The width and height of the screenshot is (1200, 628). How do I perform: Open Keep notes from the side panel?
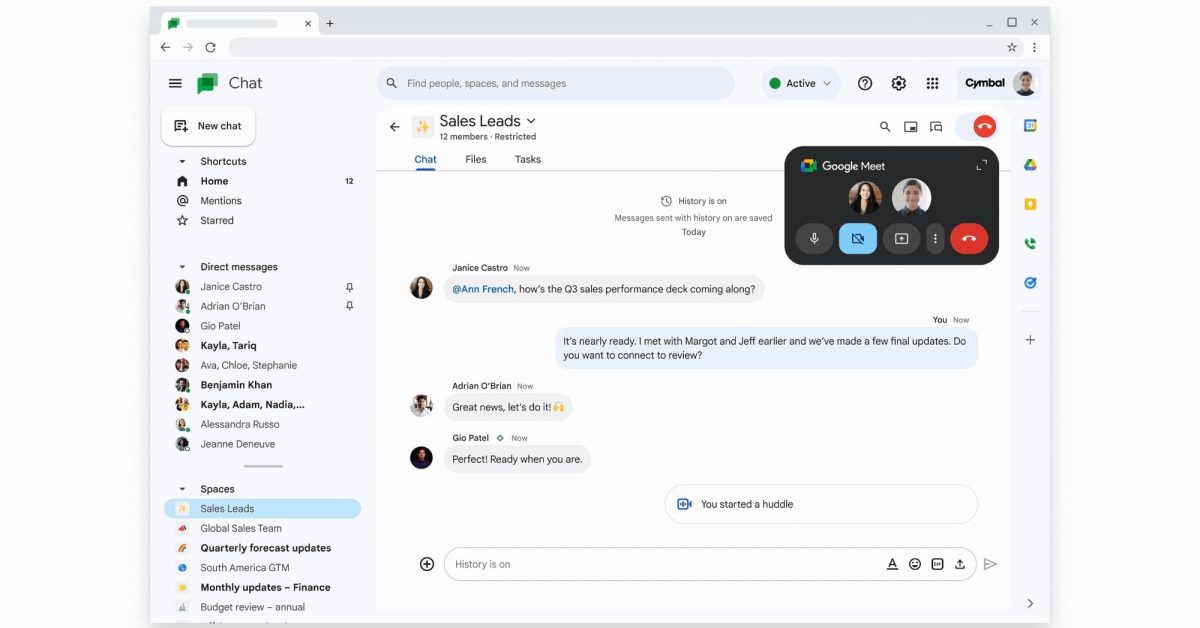coord(1030,204)
